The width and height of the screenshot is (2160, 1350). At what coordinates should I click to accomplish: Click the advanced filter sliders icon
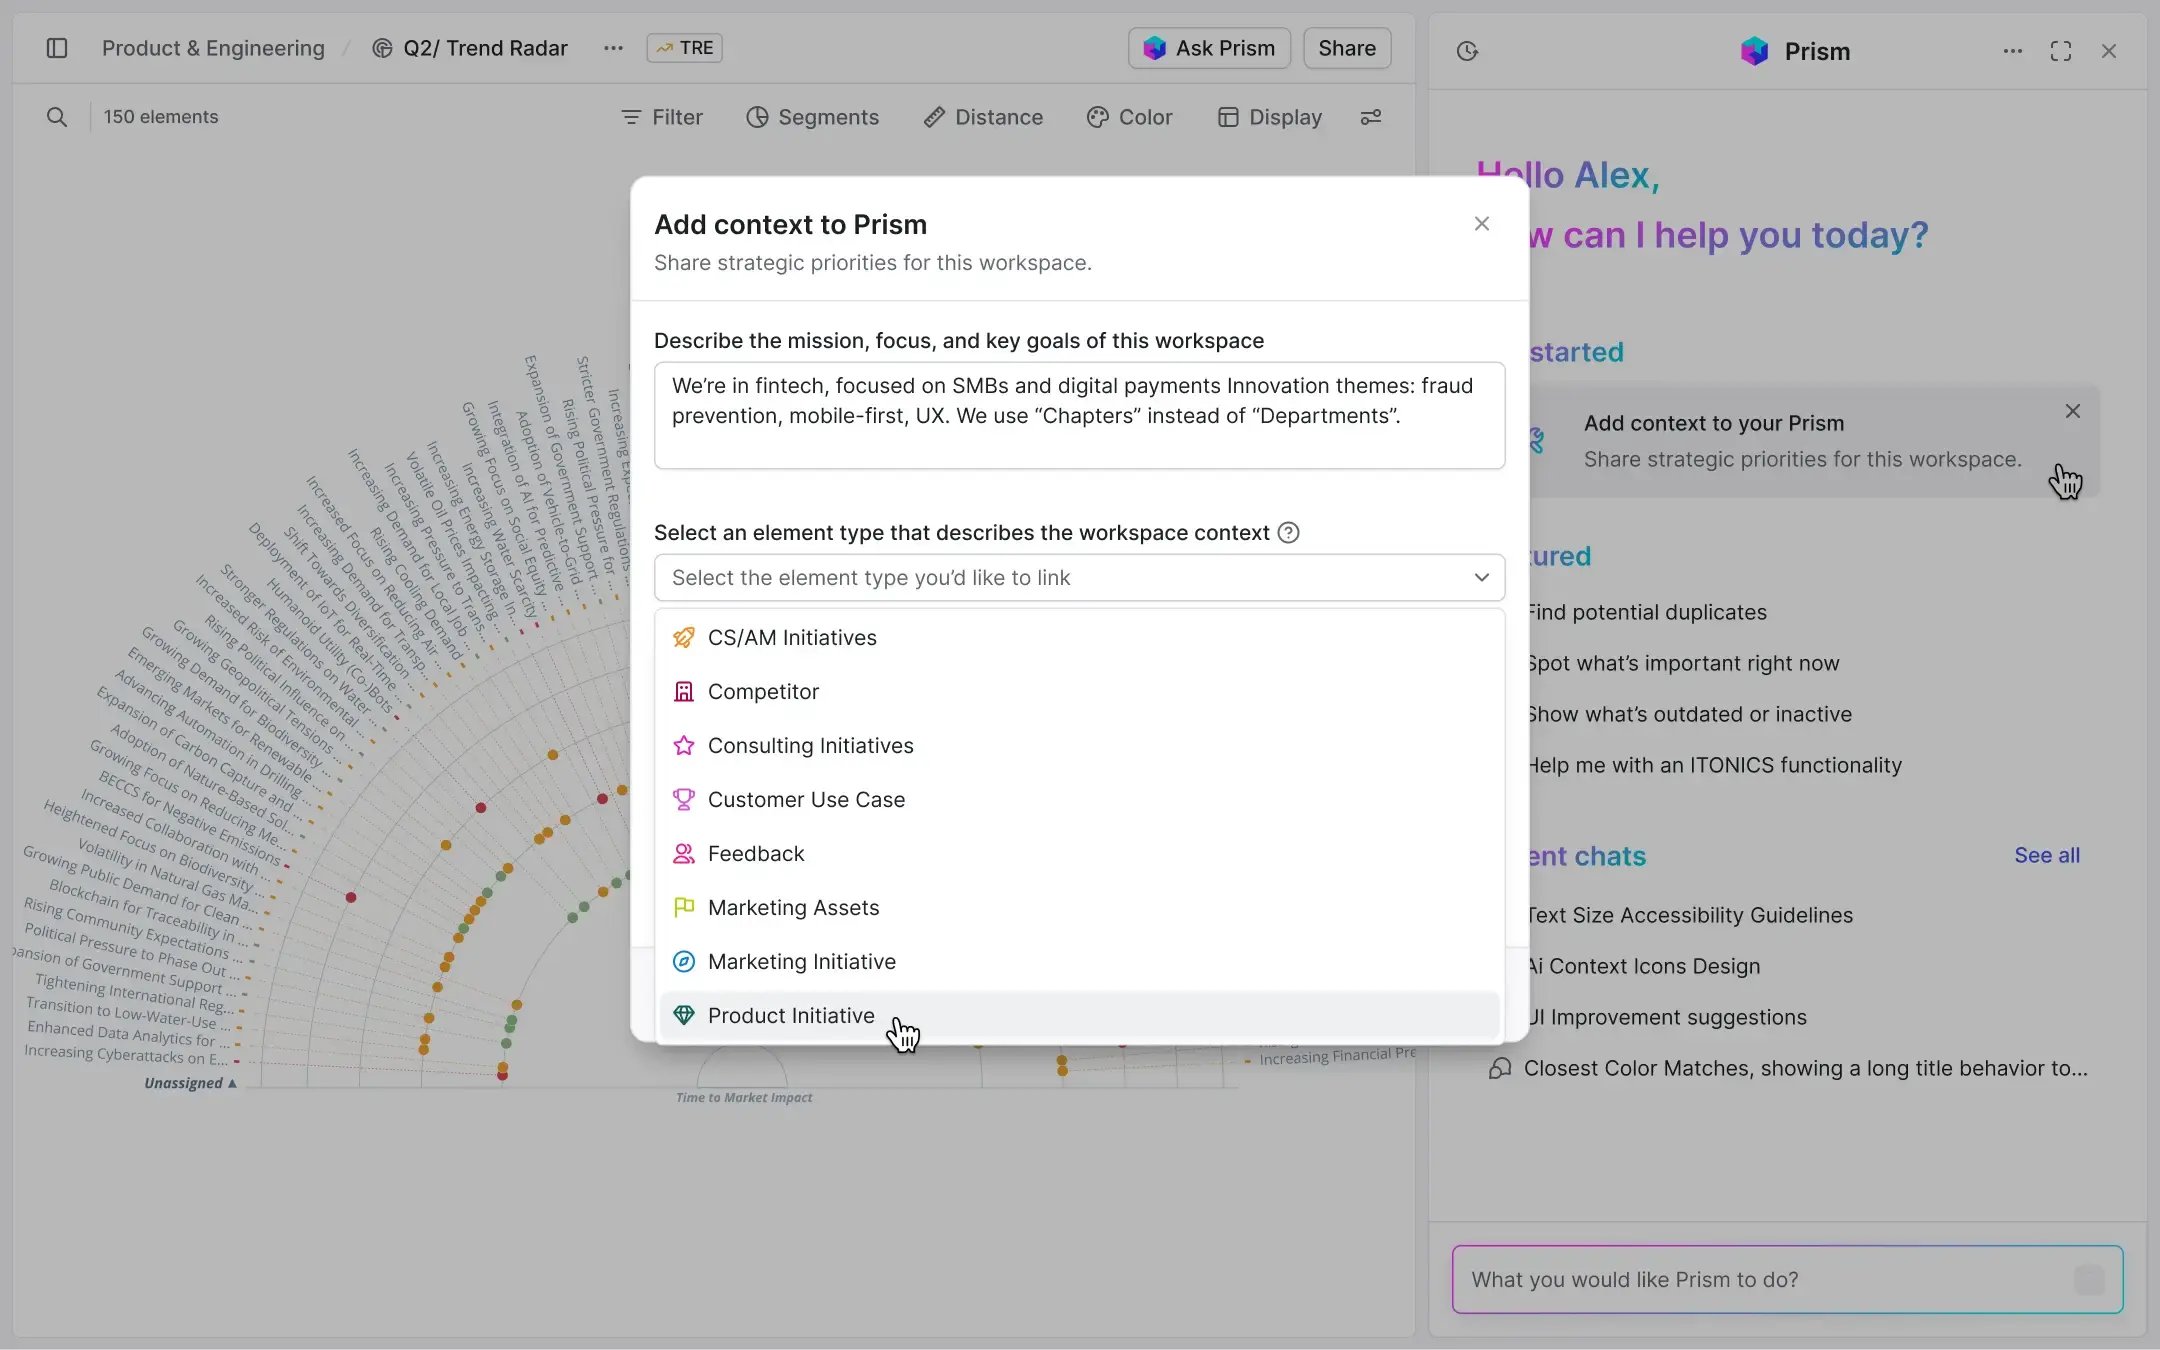1370,117
